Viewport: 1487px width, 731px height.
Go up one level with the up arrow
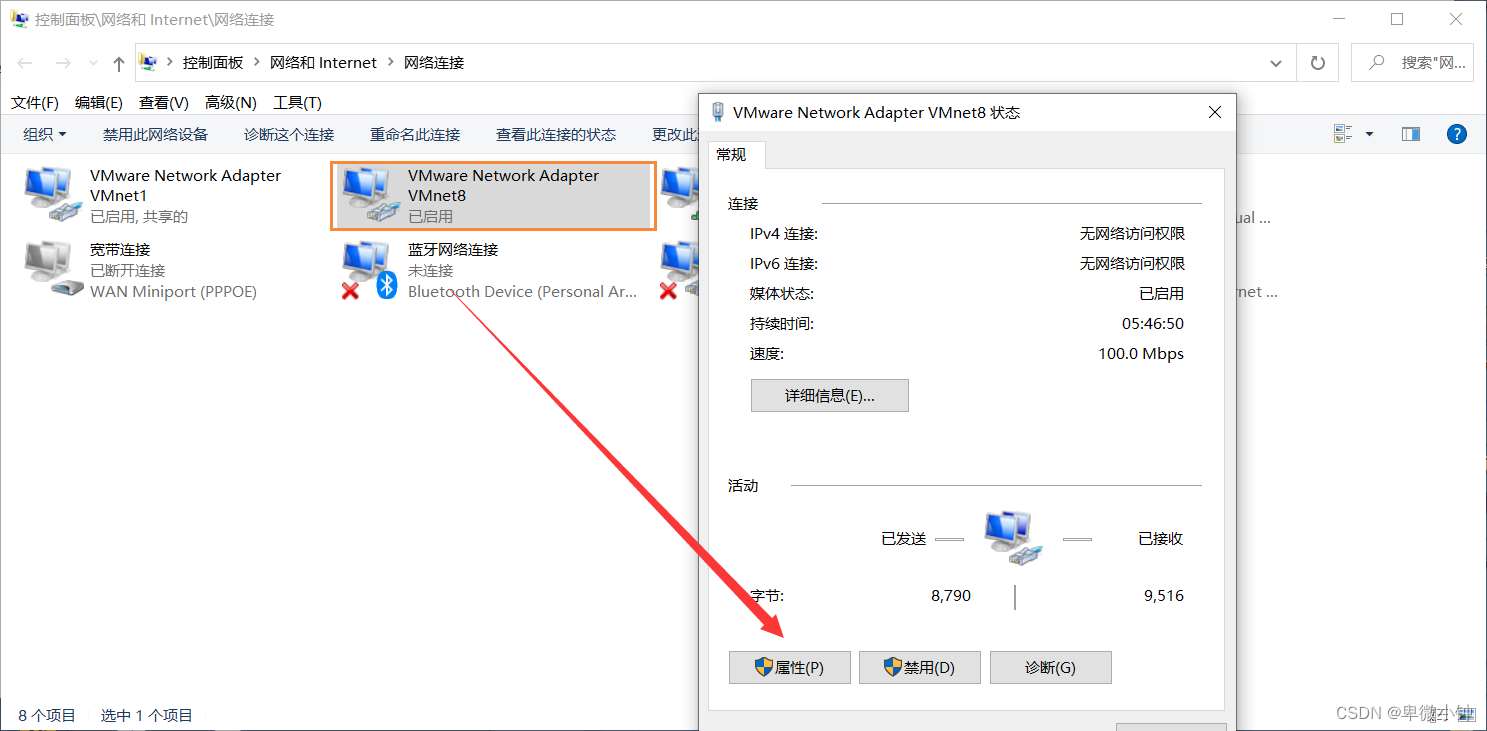click(119, 63)
